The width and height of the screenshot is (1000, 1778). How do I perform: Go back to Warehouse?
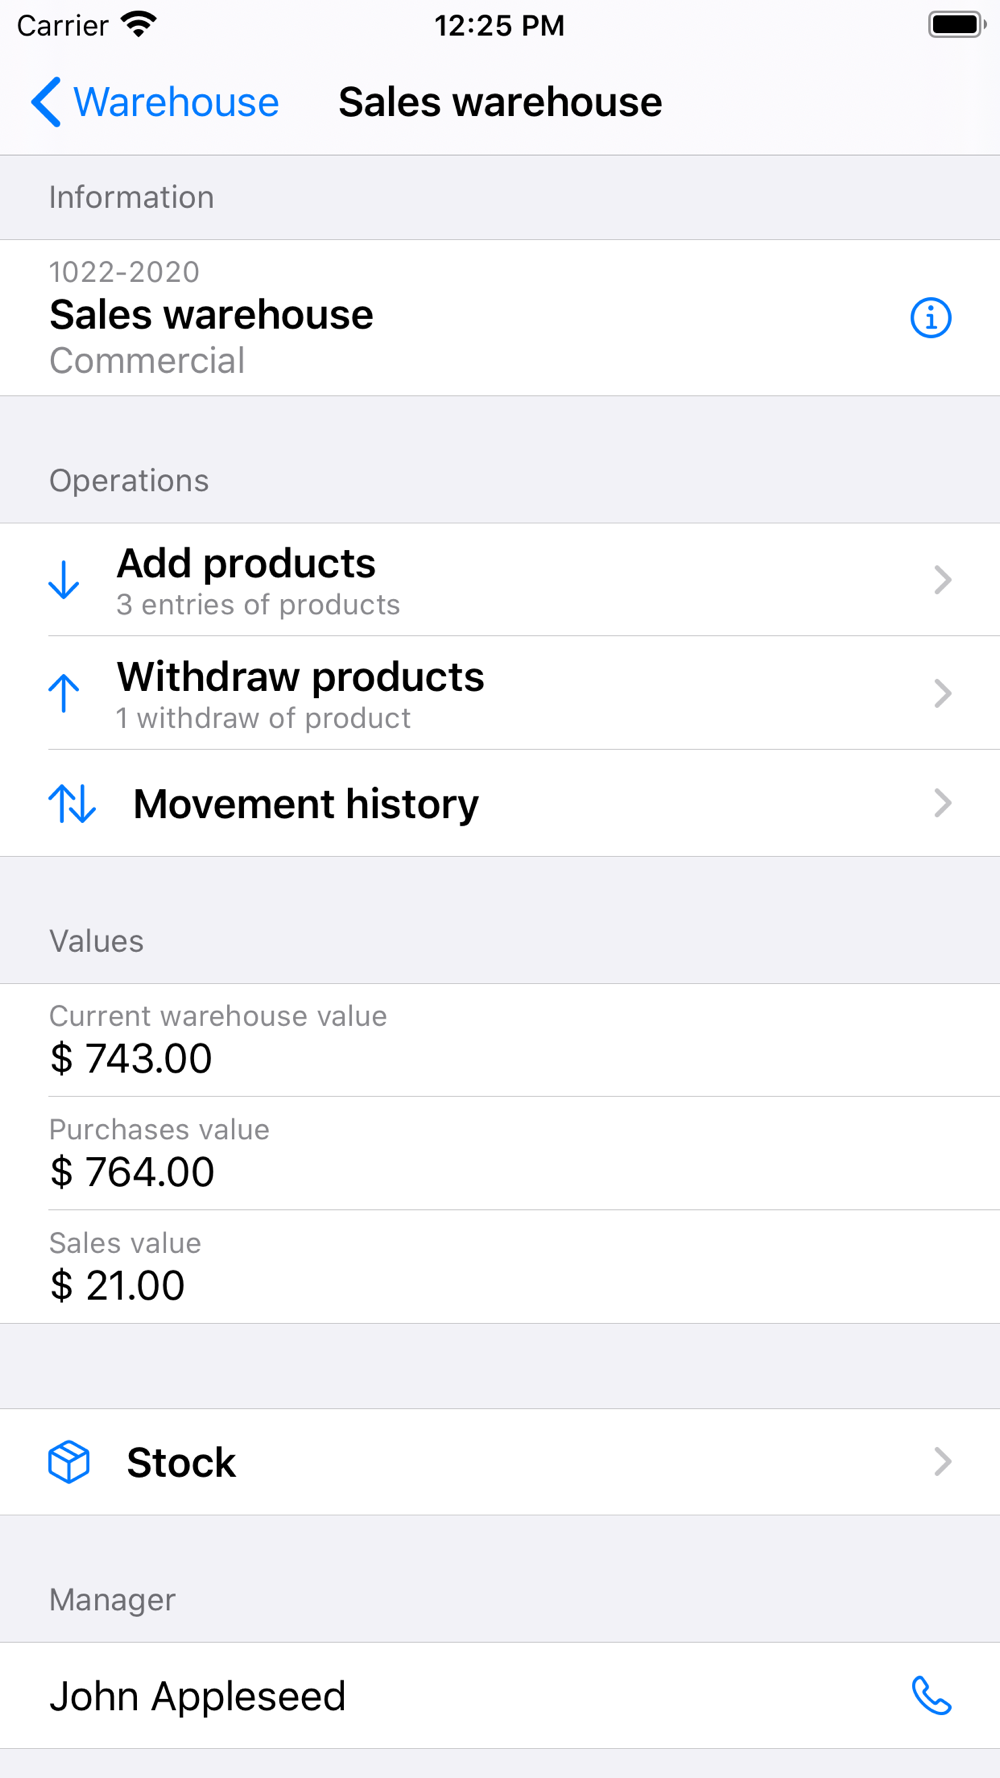click(x=155, y=102)
